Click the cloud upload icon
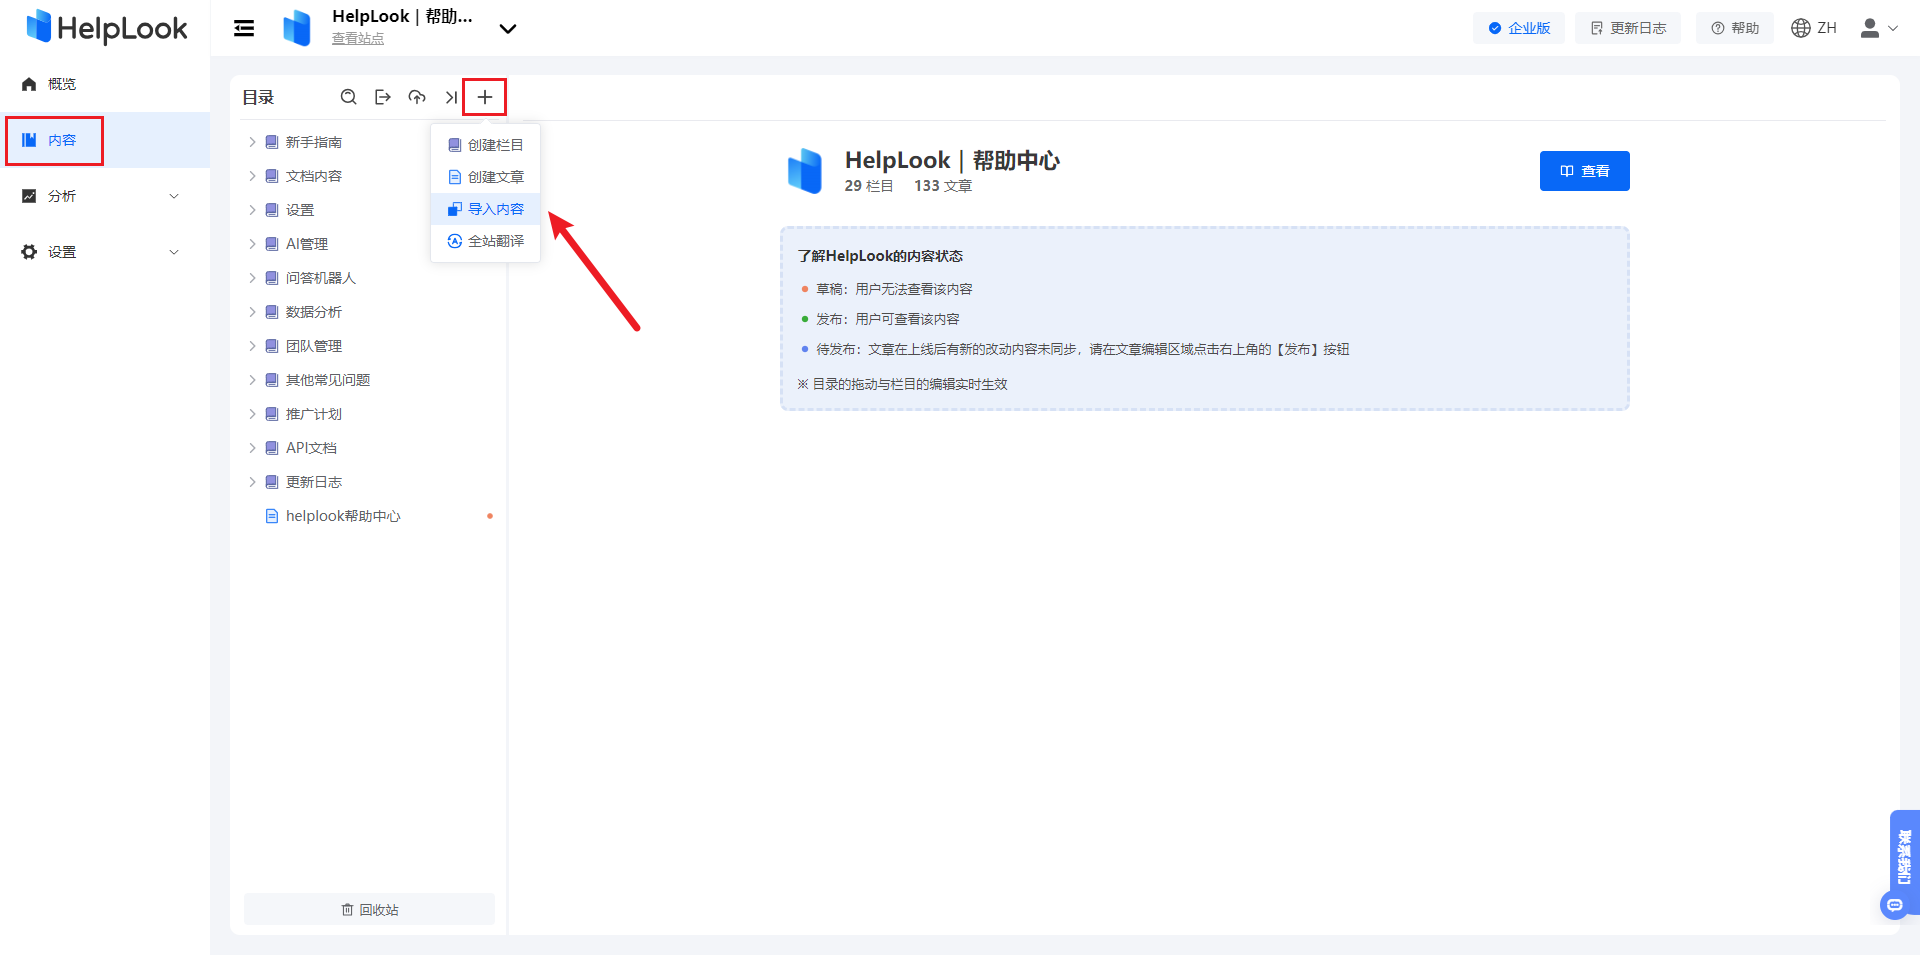 [x=417, y=97]
